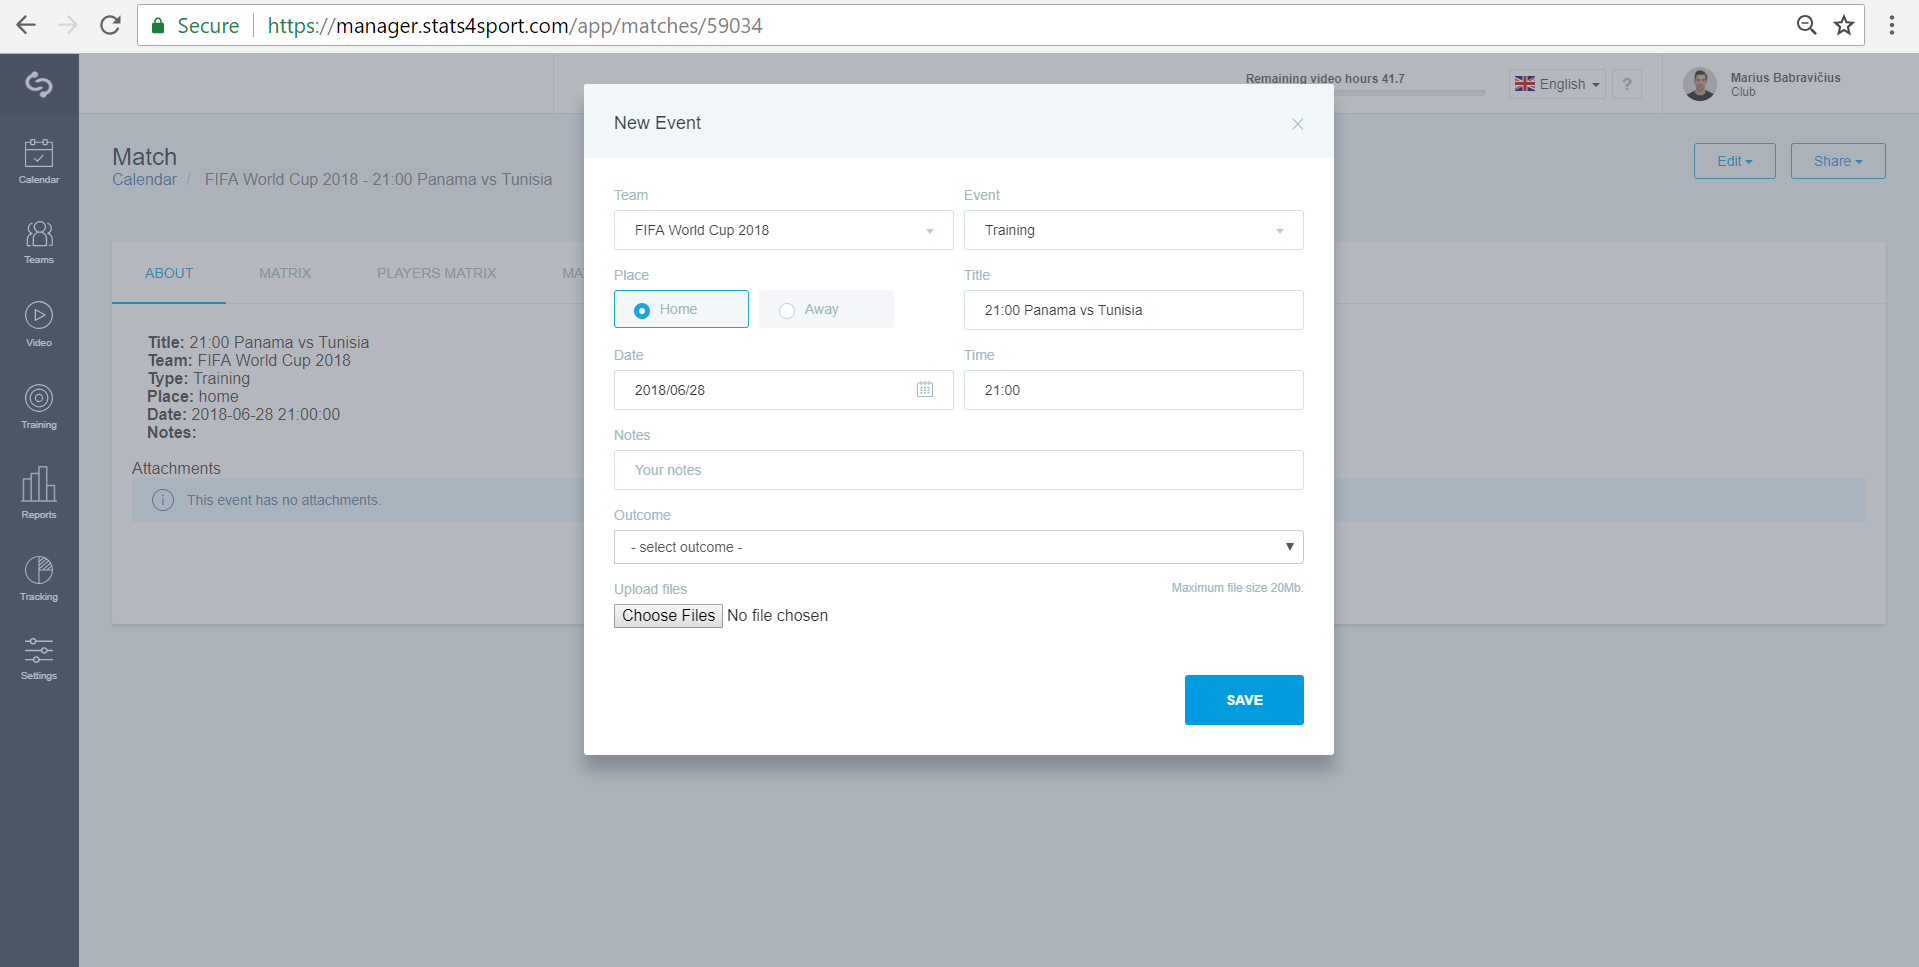Click the SAVE button

coord(1244,700)
